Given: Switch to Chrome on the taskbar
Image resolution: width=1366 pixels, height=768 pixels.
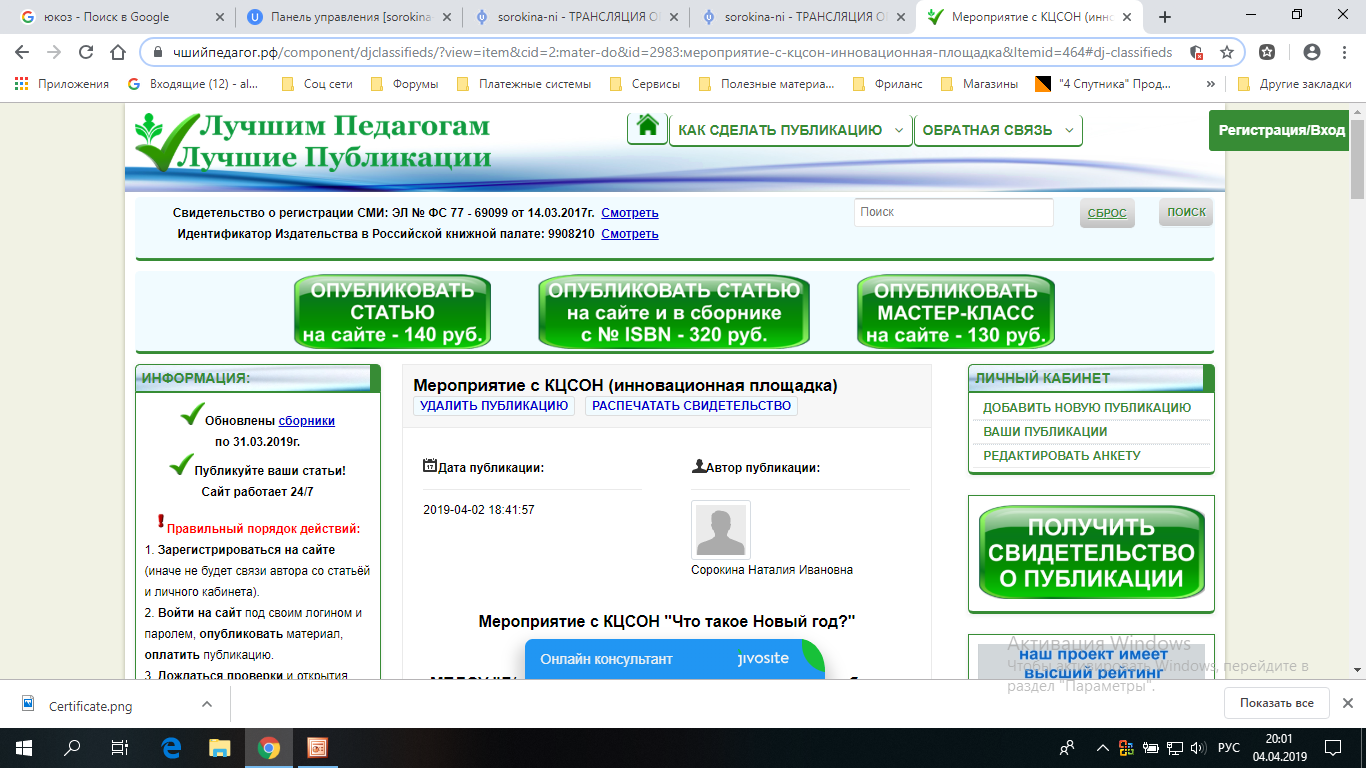Looking at the screenshot, I should point(268,747).
